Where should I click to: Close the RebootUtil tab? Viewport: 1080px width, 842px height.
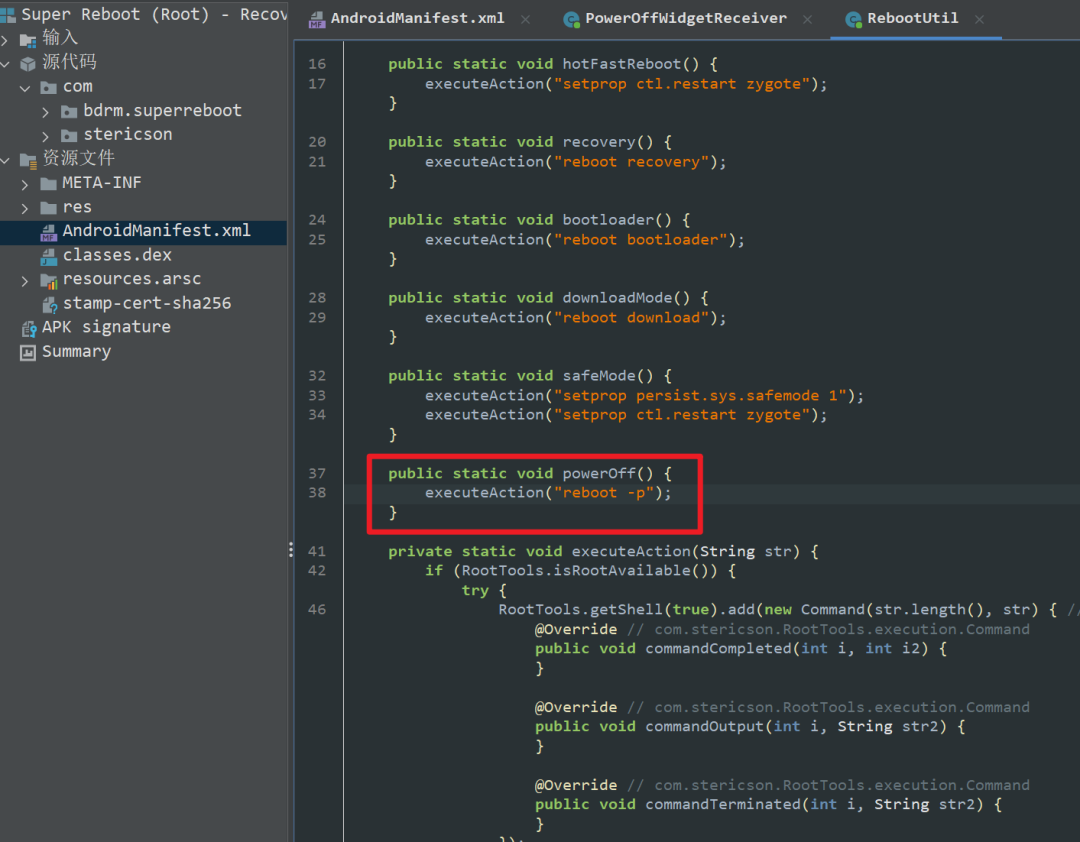pos(979,20)
